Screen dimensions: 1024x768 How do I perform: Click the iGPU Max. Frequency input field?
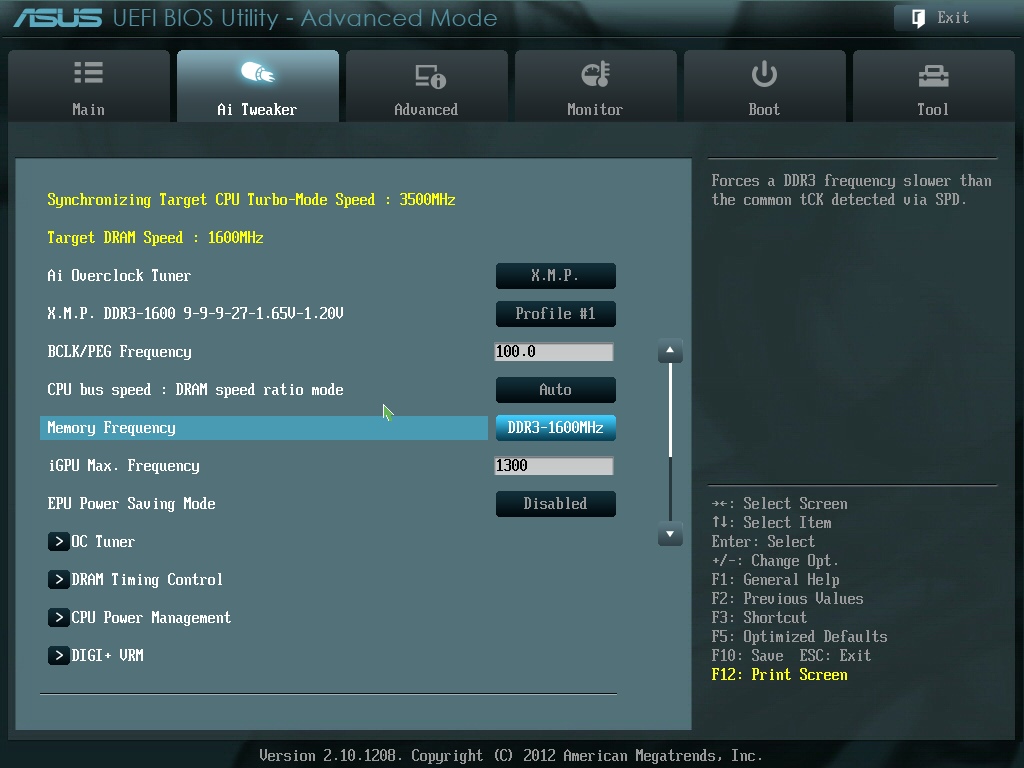[x=554, y=466]
